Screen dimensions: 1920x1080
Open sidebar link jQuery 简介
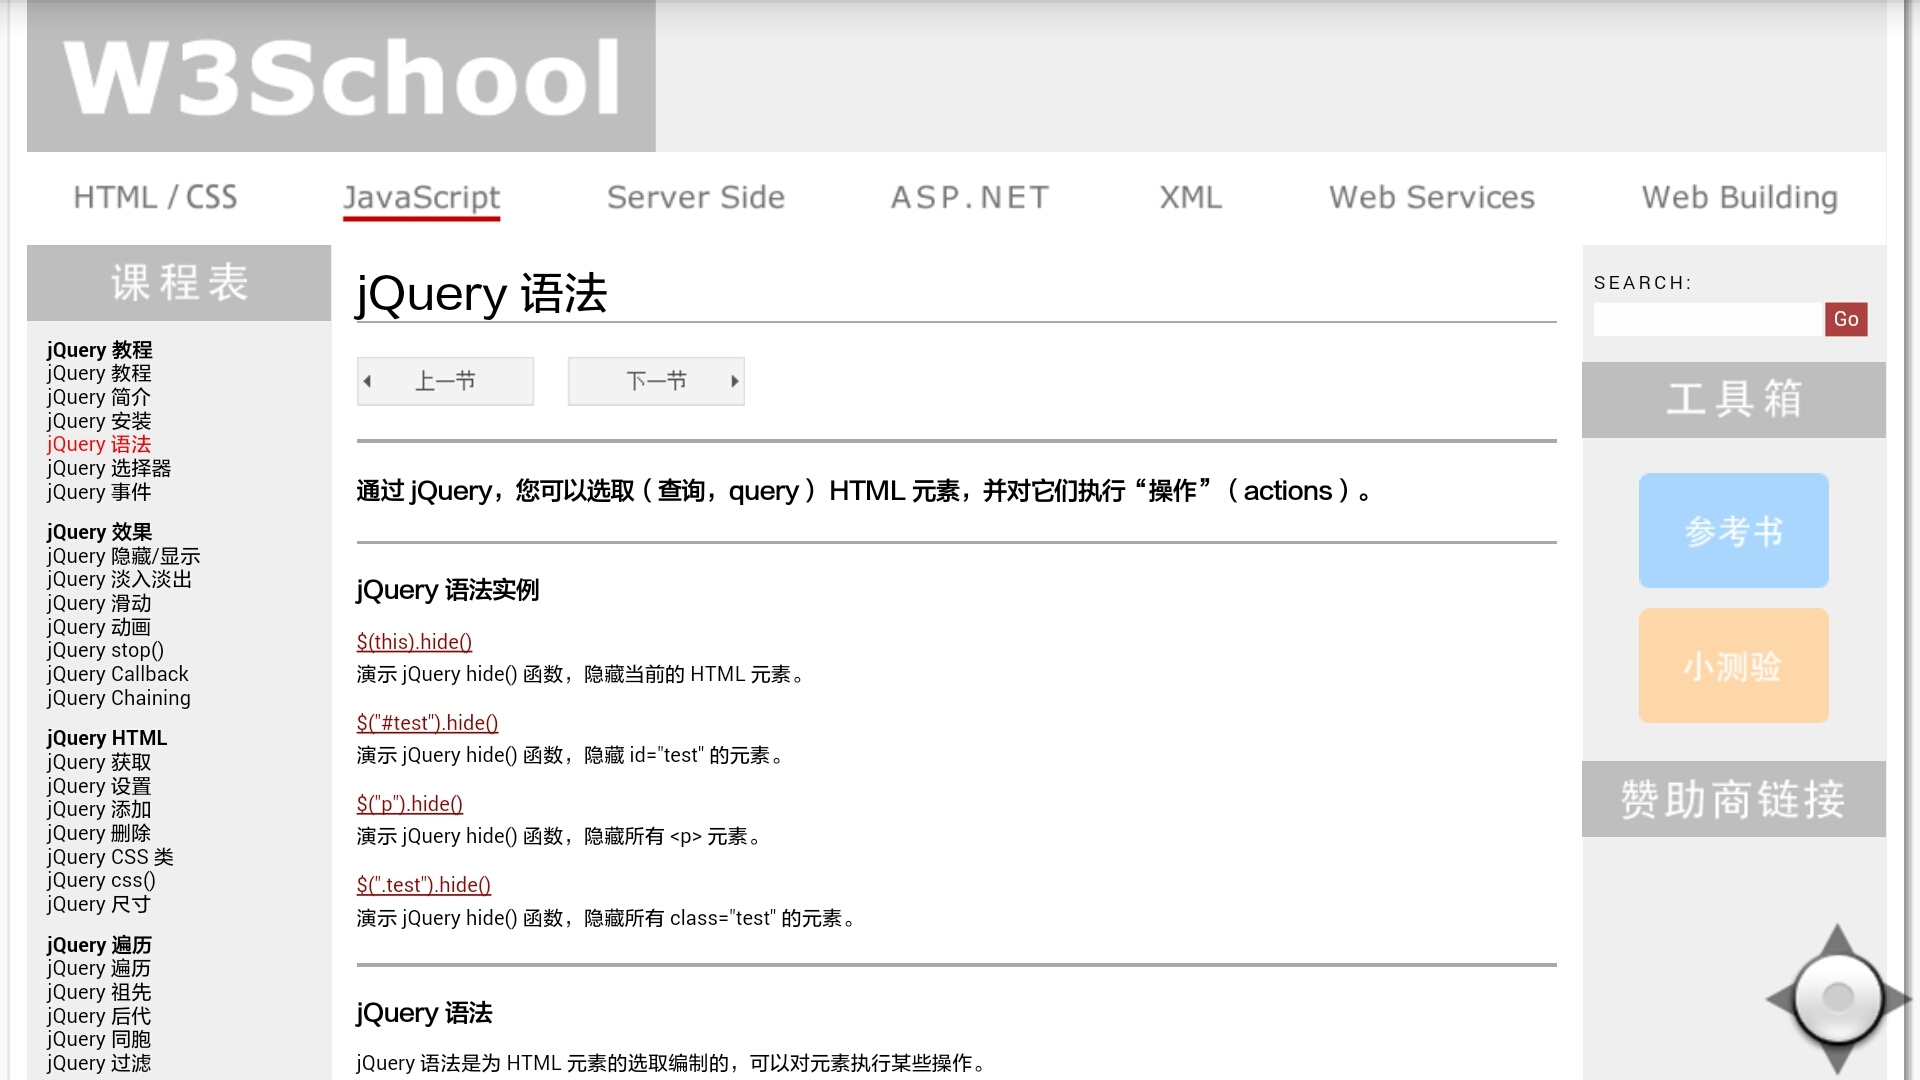pyautogui.click(x=98, y=397)
